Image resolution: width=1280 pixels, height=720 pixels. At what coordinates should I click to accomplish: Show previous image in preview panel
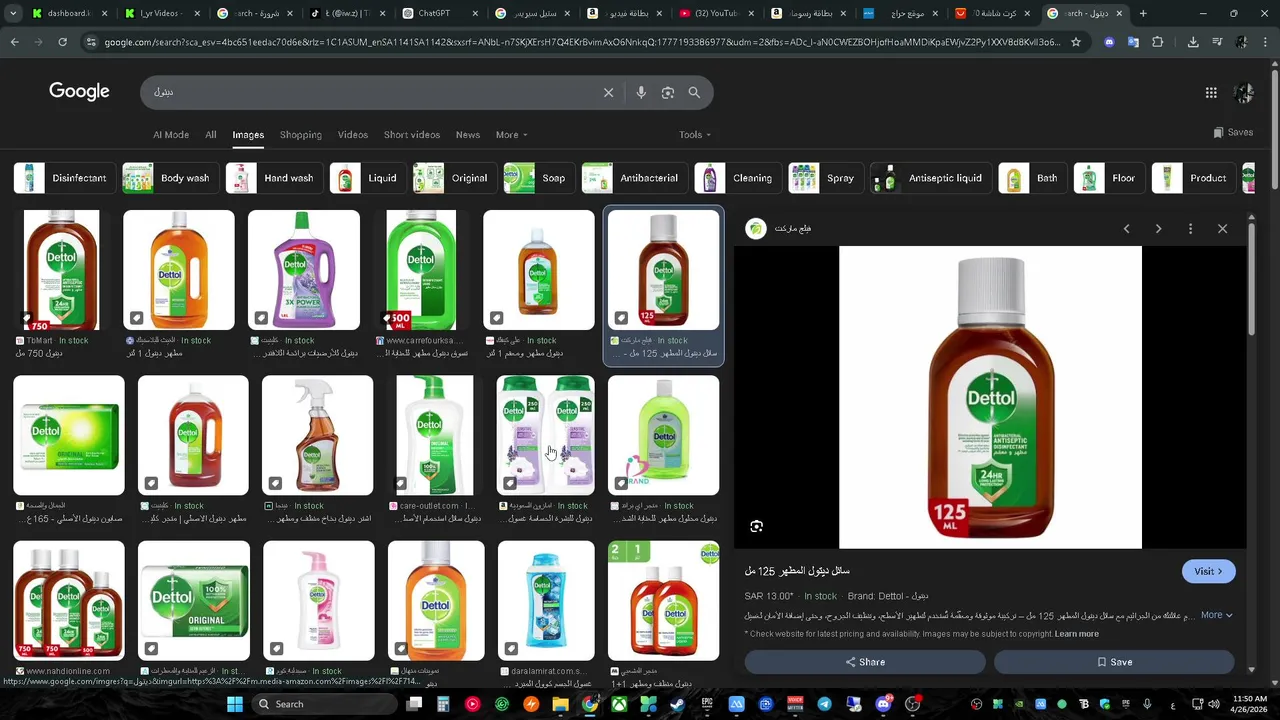point(1126,229)
